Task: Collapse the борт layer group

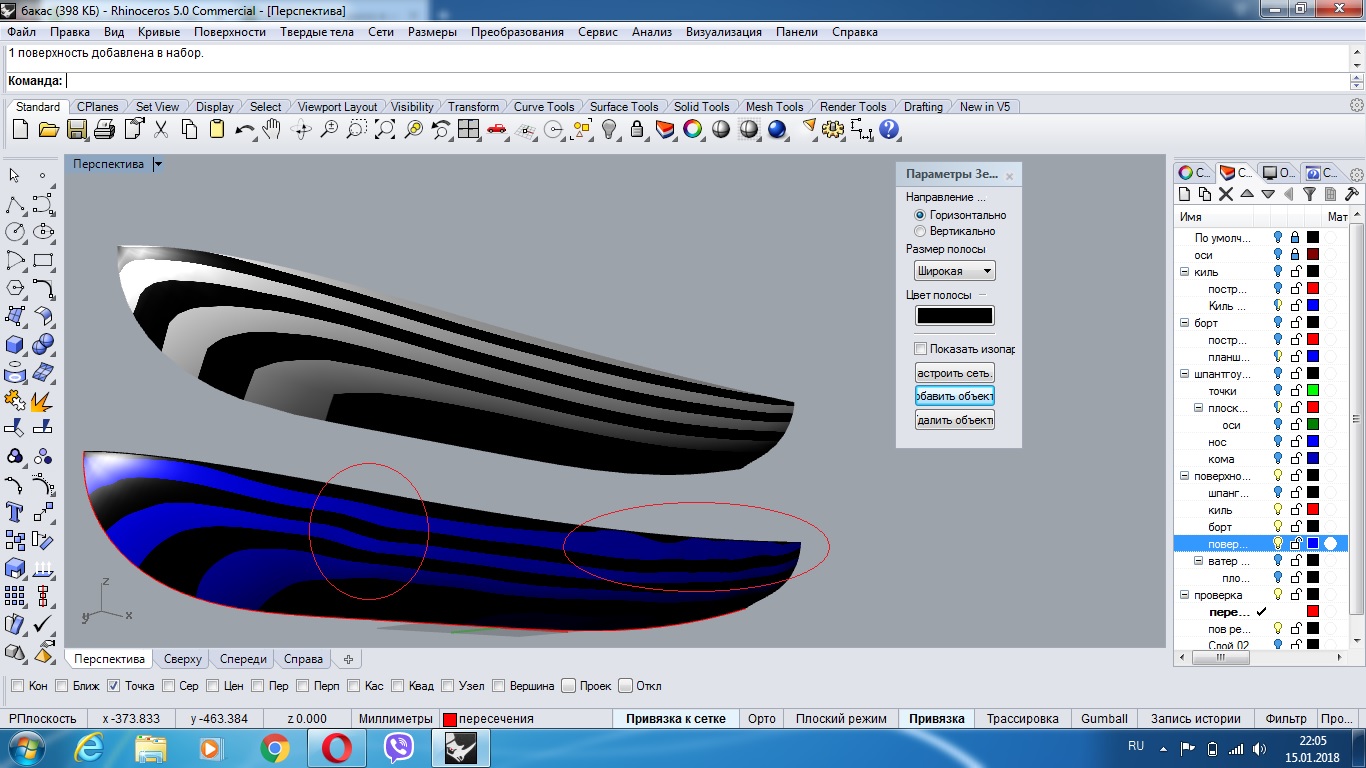Action: 1185,323
